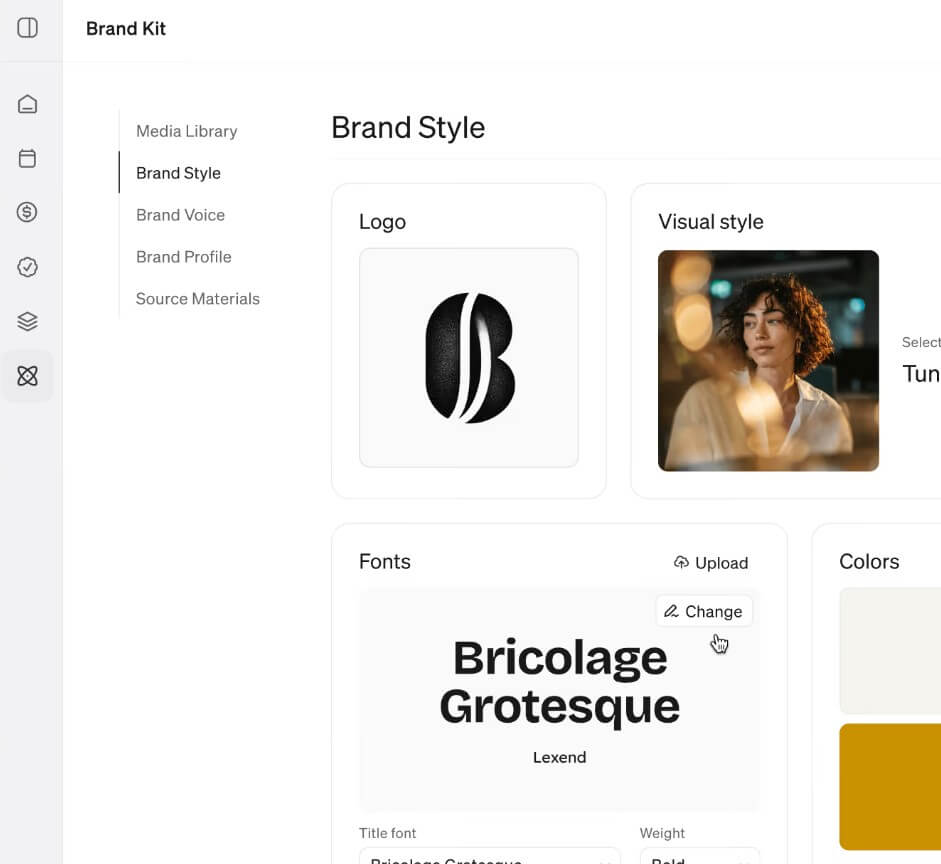Viewport: 941px width, 864px height.
Task: Select the light gray color swatch
Action: coord(890,651)
